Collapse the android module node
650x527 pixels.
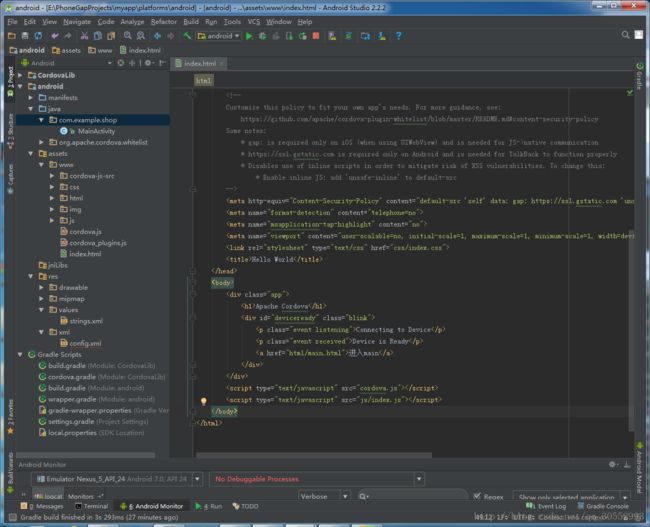pyautogui.click(x=20, y=86)
